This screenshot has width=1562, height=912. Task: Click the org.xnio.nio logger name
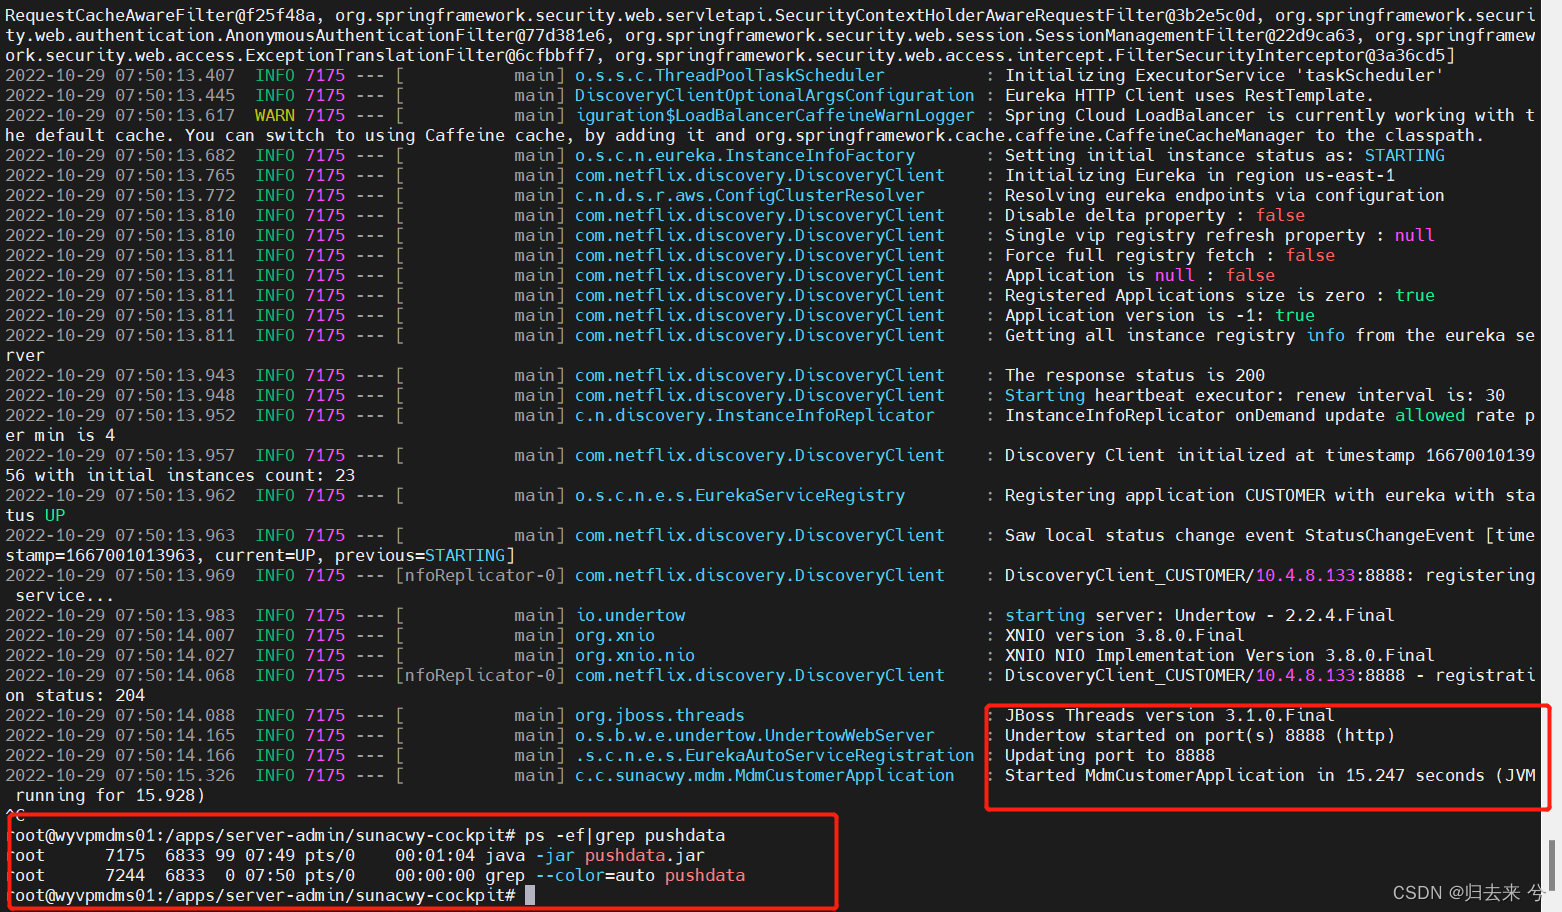[x=634, y=656]
